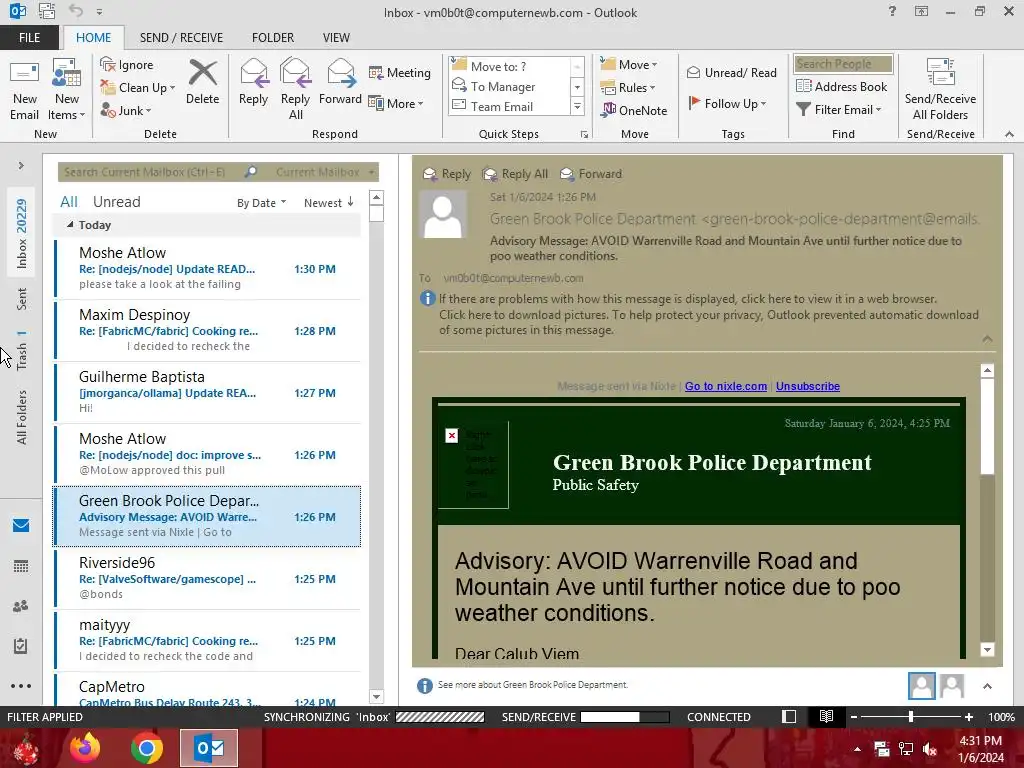The image size is (1024, 768).
Task: Open the FILE tab
Action: [x=29, y=37]
